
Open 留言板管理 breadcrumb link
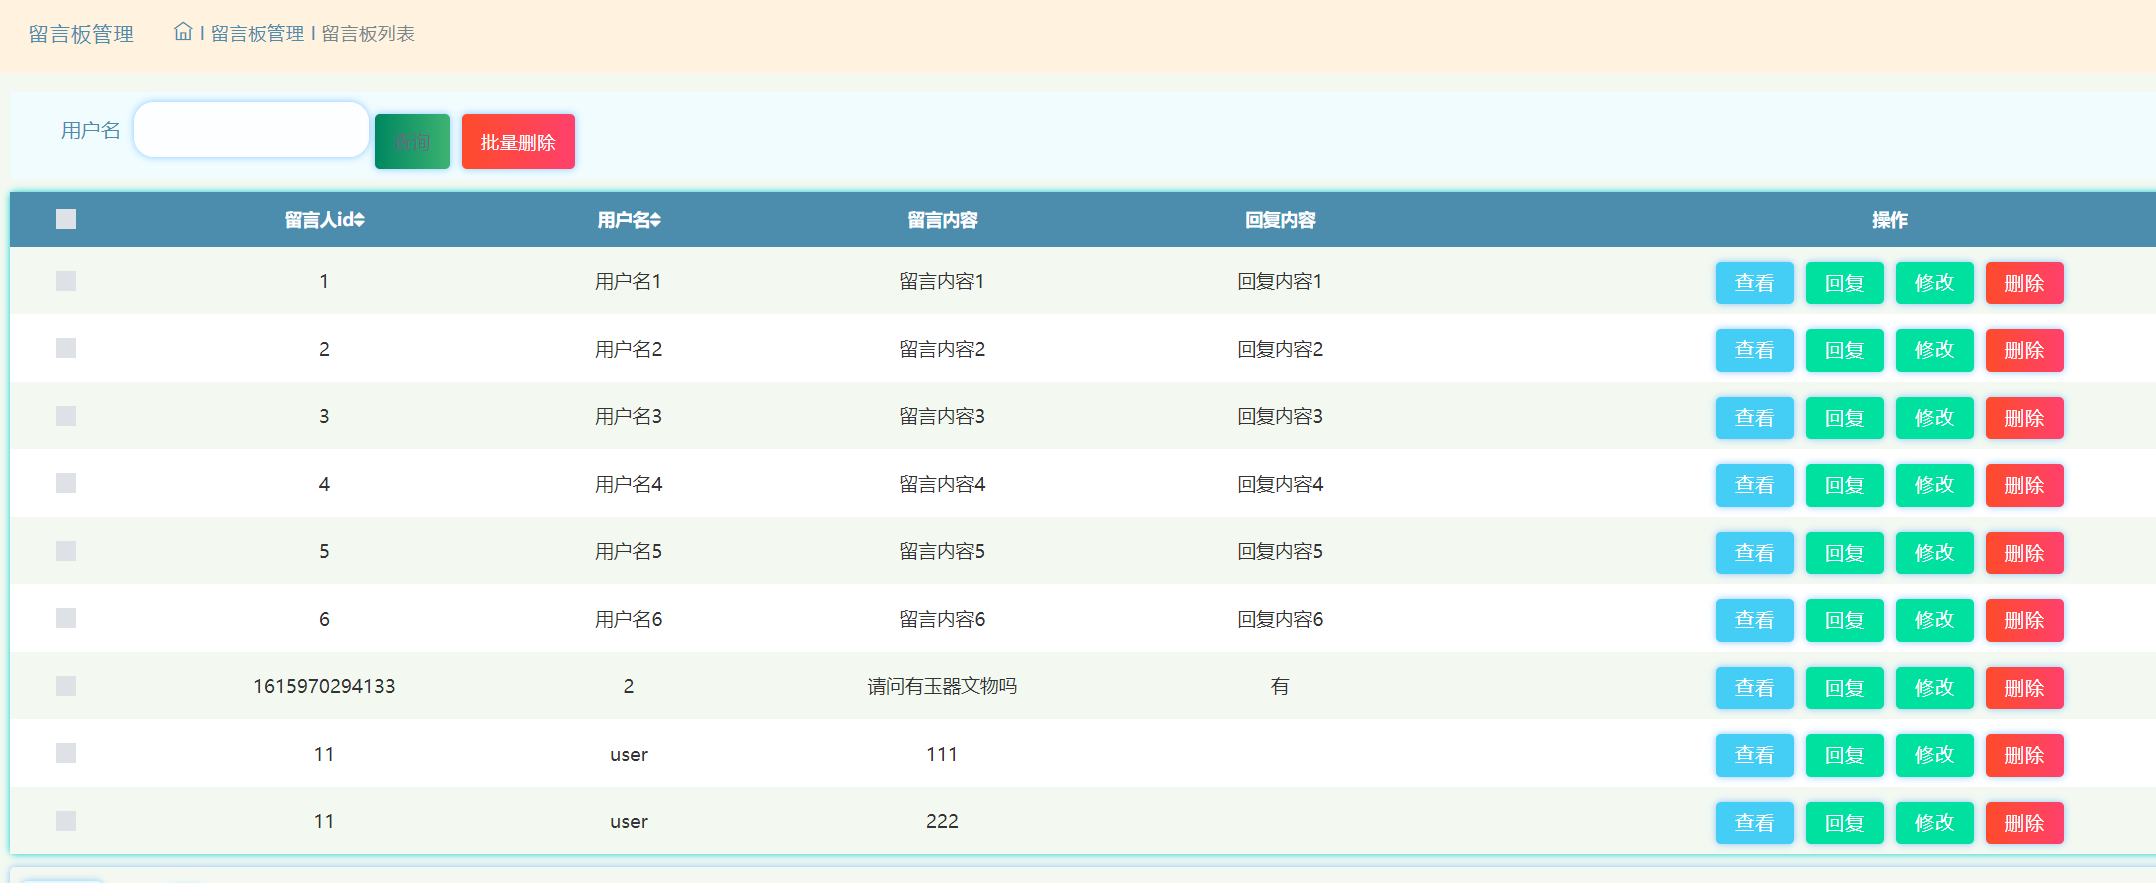pos(257,34)
